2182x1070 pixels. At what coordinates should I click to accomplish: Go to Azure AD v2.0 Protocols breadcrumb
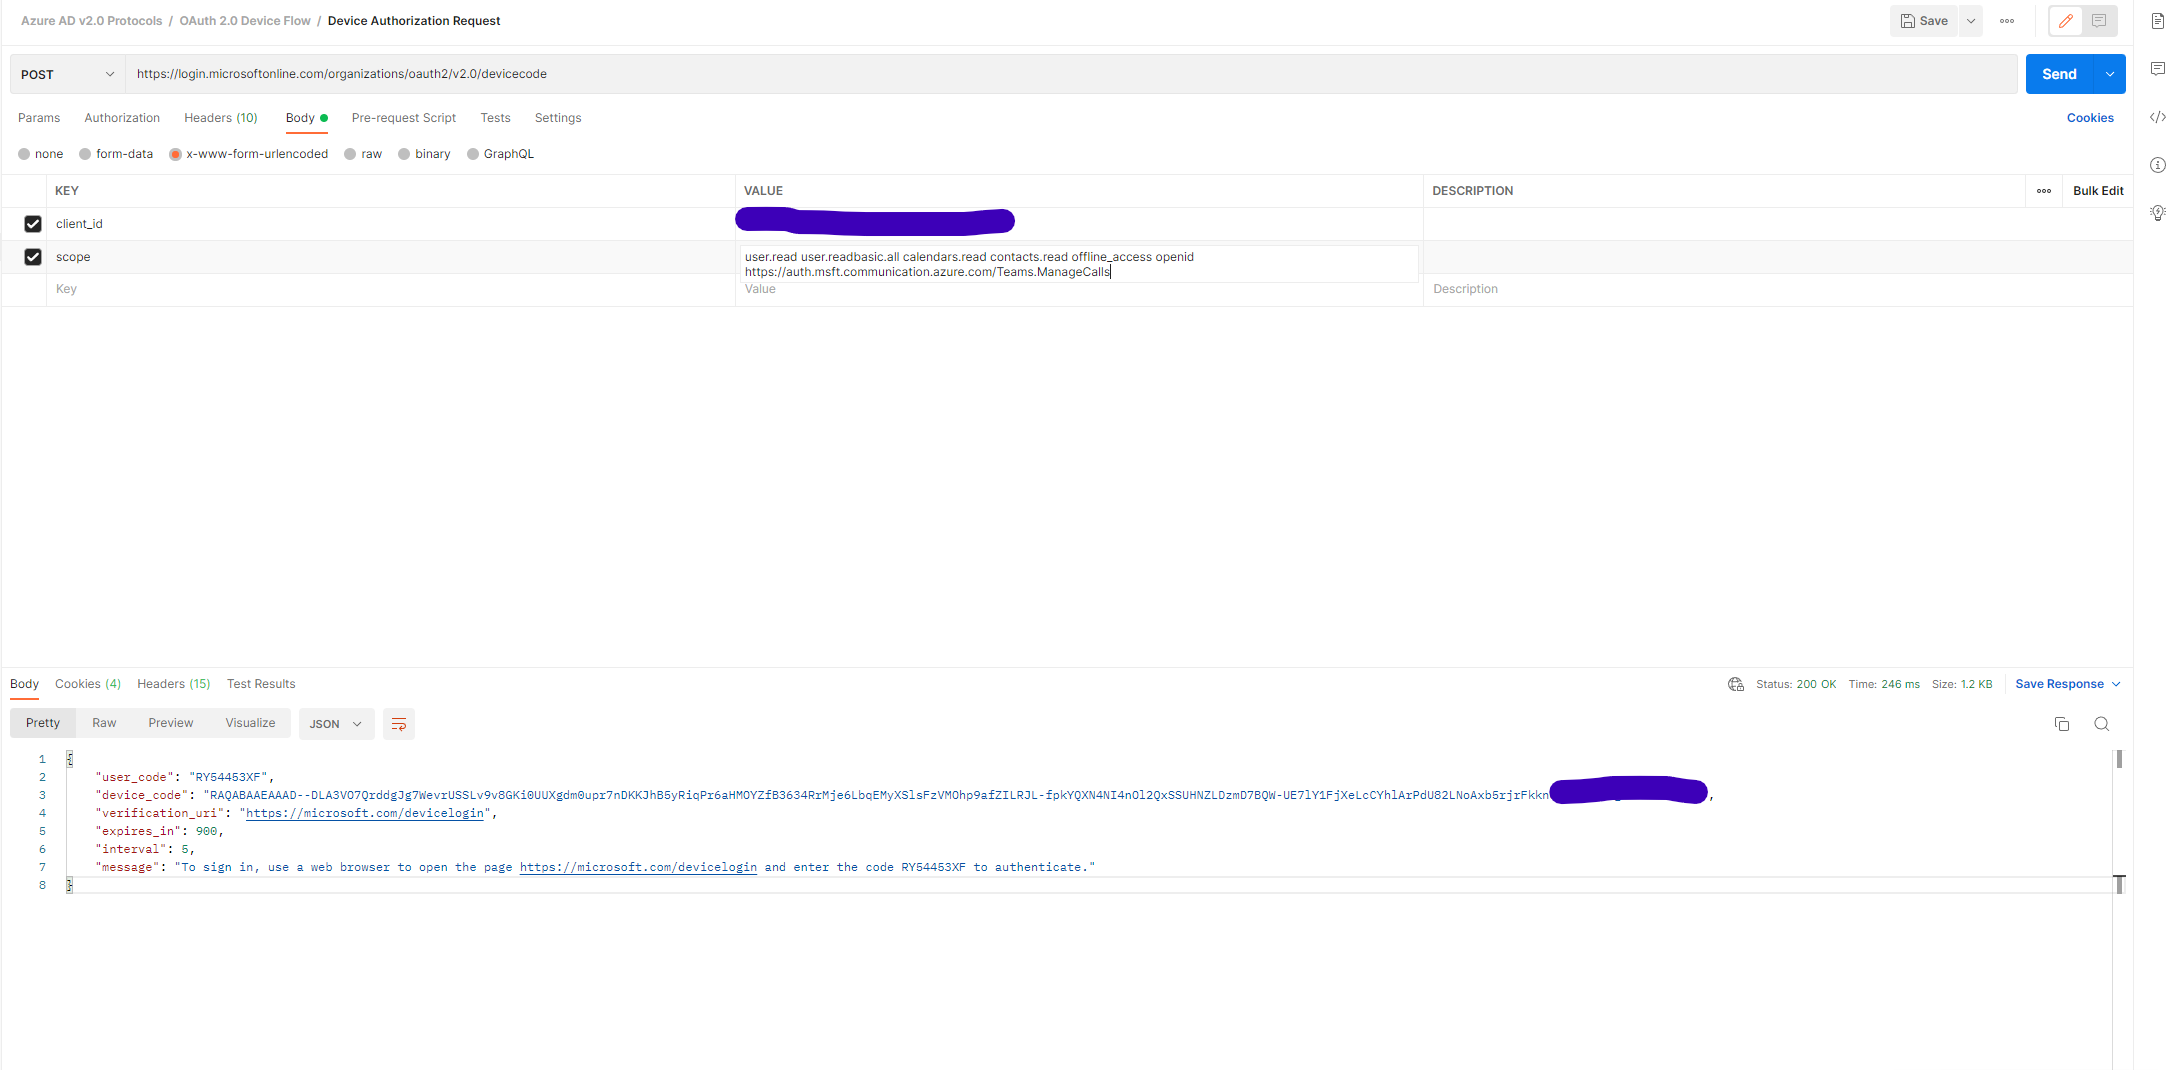[x=91, y=21]
